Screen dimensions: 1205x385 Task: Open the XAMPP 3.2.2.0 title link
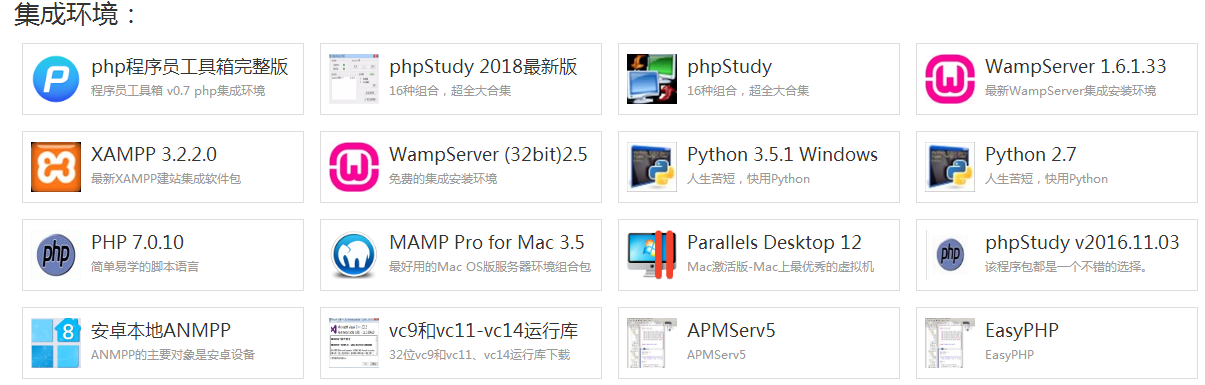pos(154,155)
